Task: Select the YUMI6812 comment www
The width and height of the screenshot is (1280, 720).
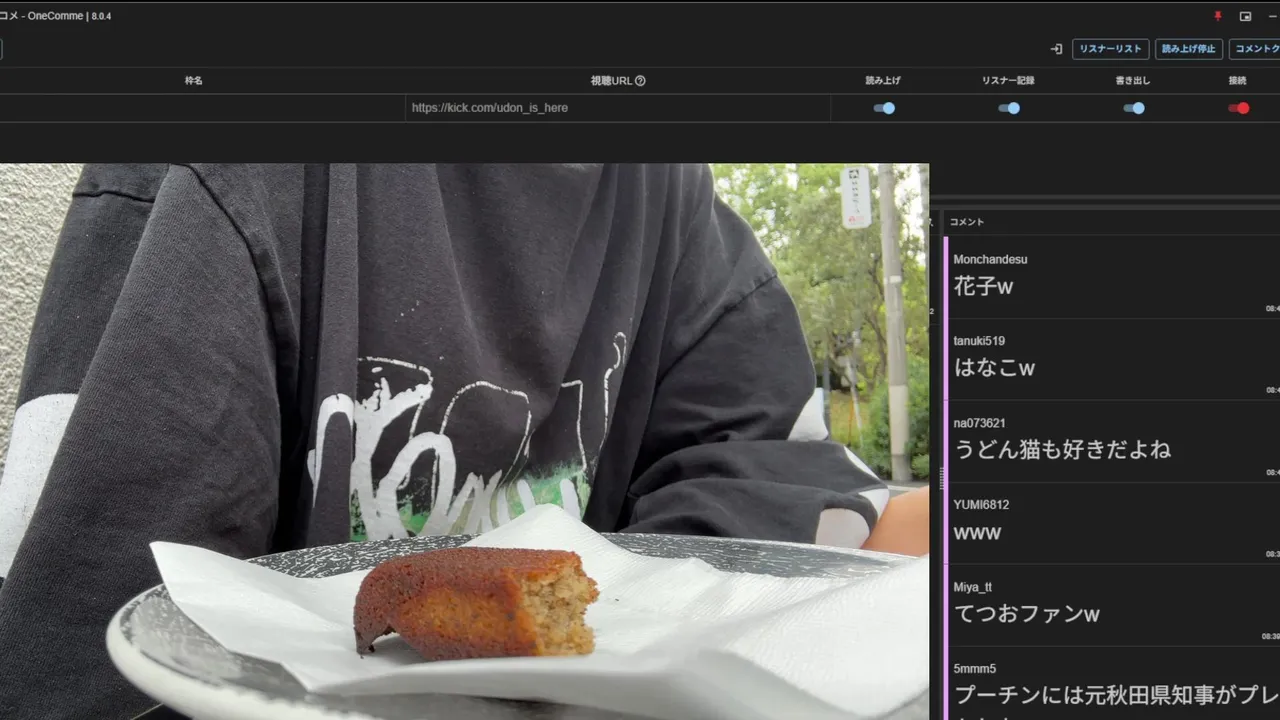Action: (1112, 524)
